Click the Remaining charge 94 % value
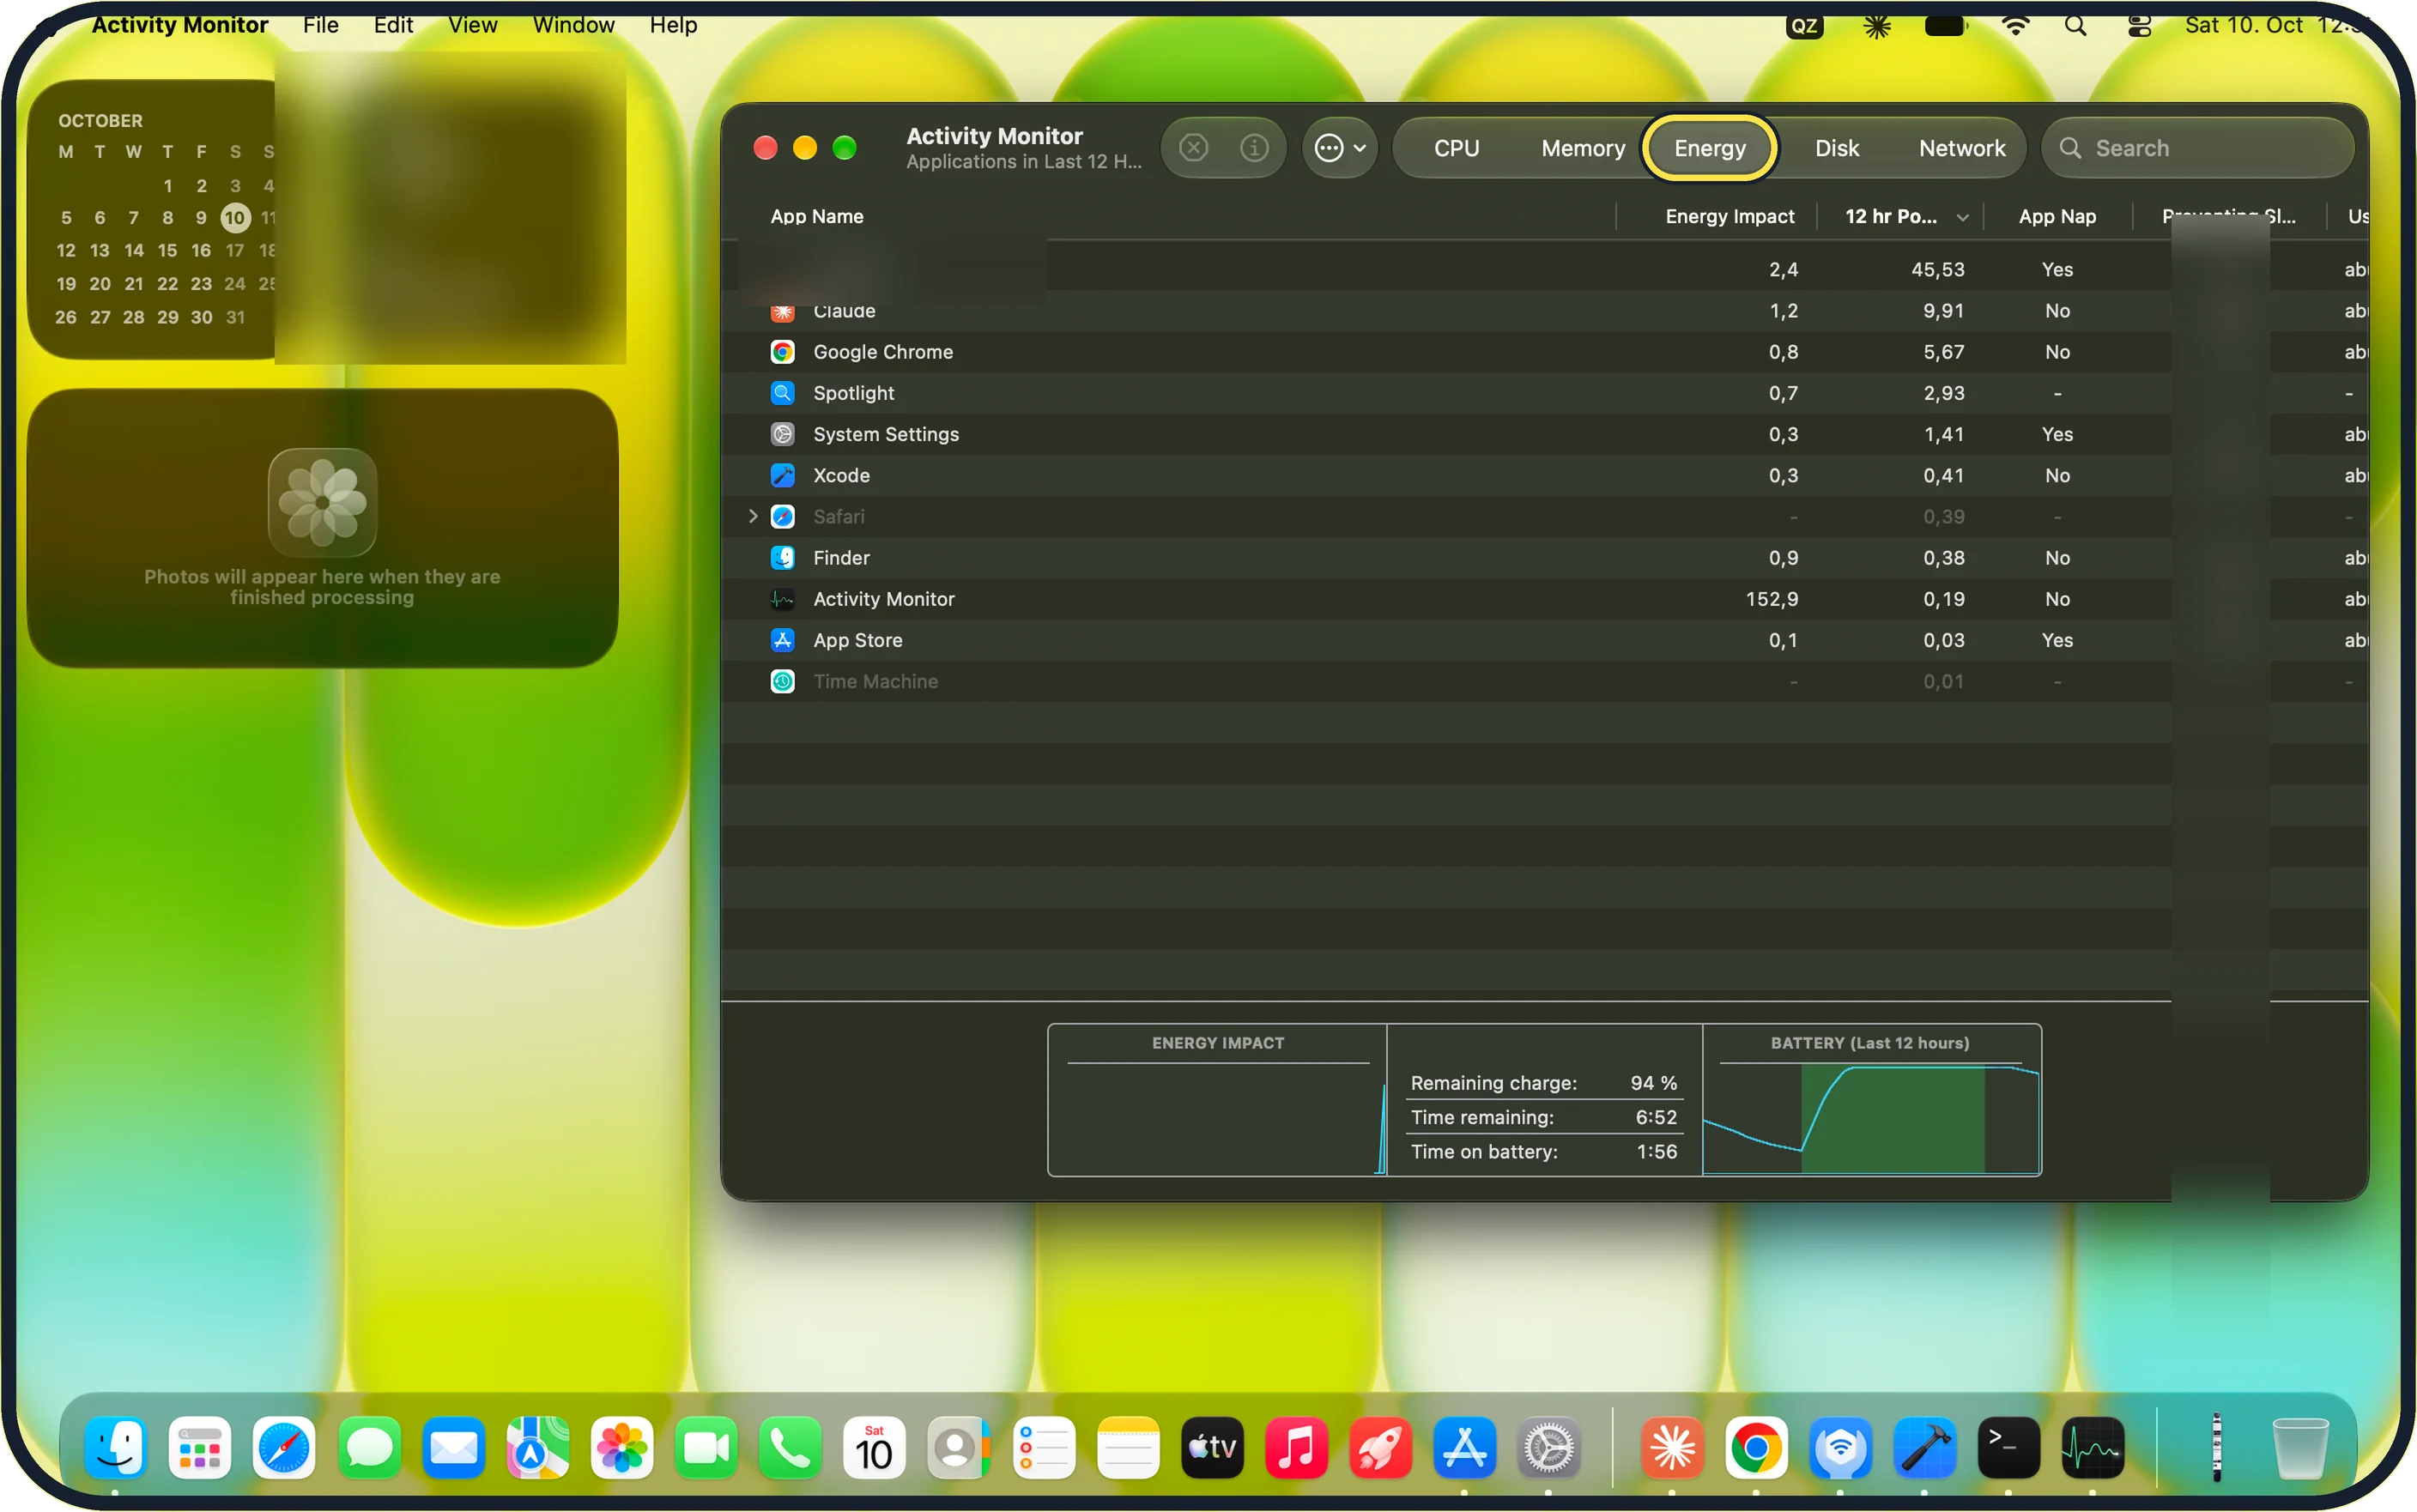 [1653, 1083]
